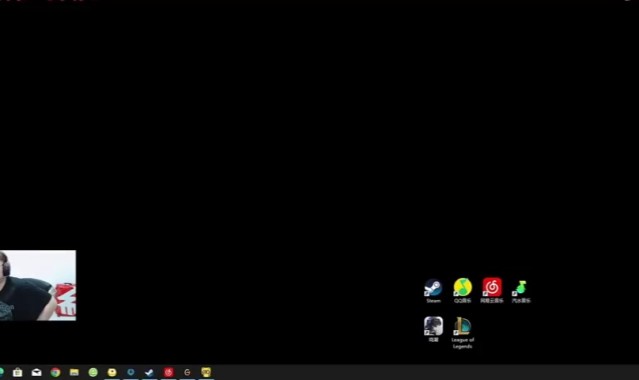Open the Logitech G taskbar icon
The width and height of the screenshot is (639, 380).
pos(187,372)
